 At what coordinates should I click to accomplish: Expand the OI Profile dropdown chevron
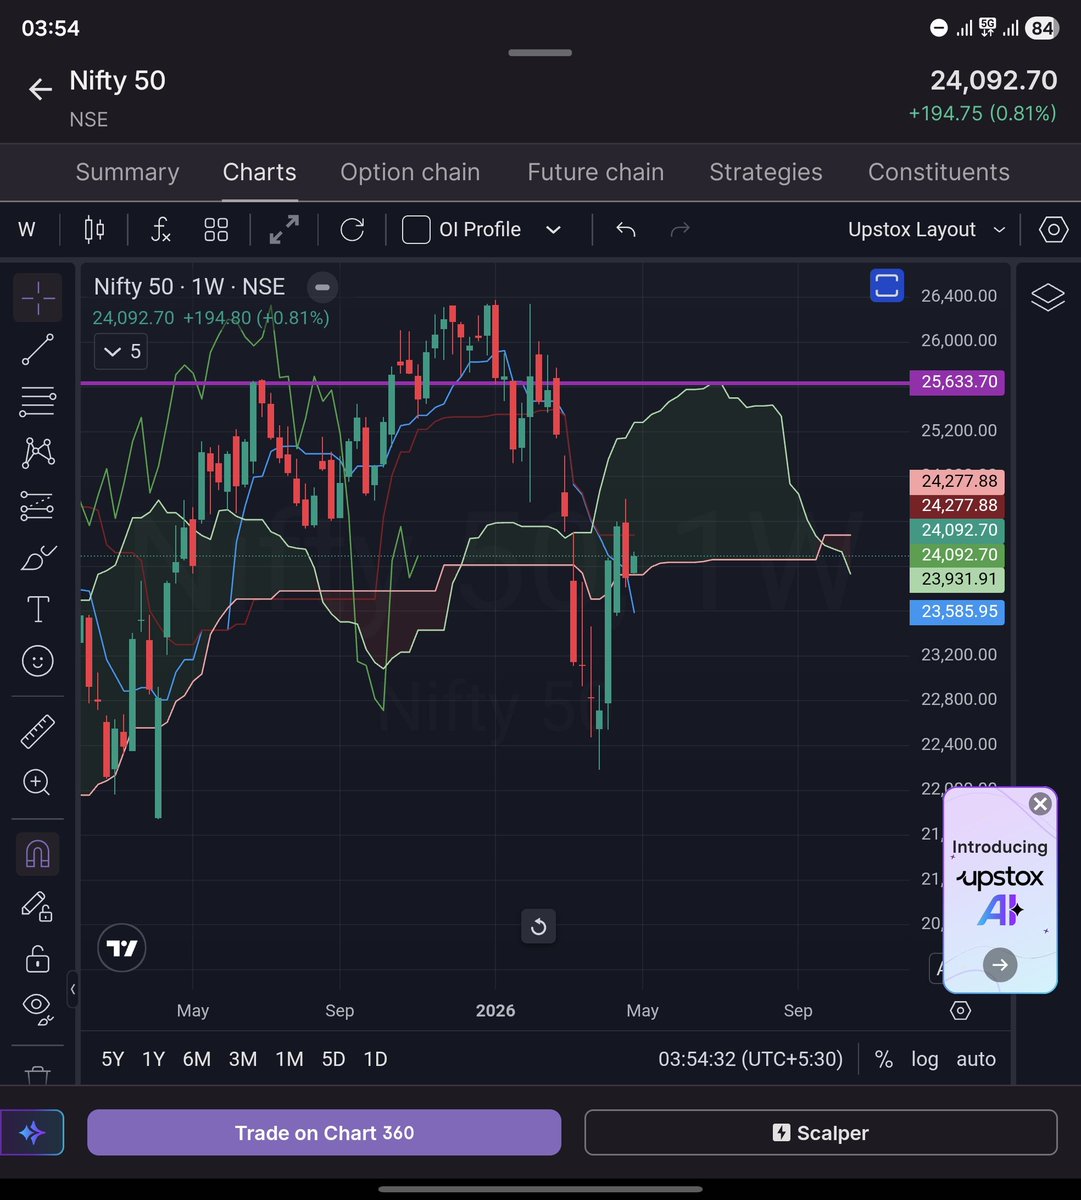pos(553,229)
